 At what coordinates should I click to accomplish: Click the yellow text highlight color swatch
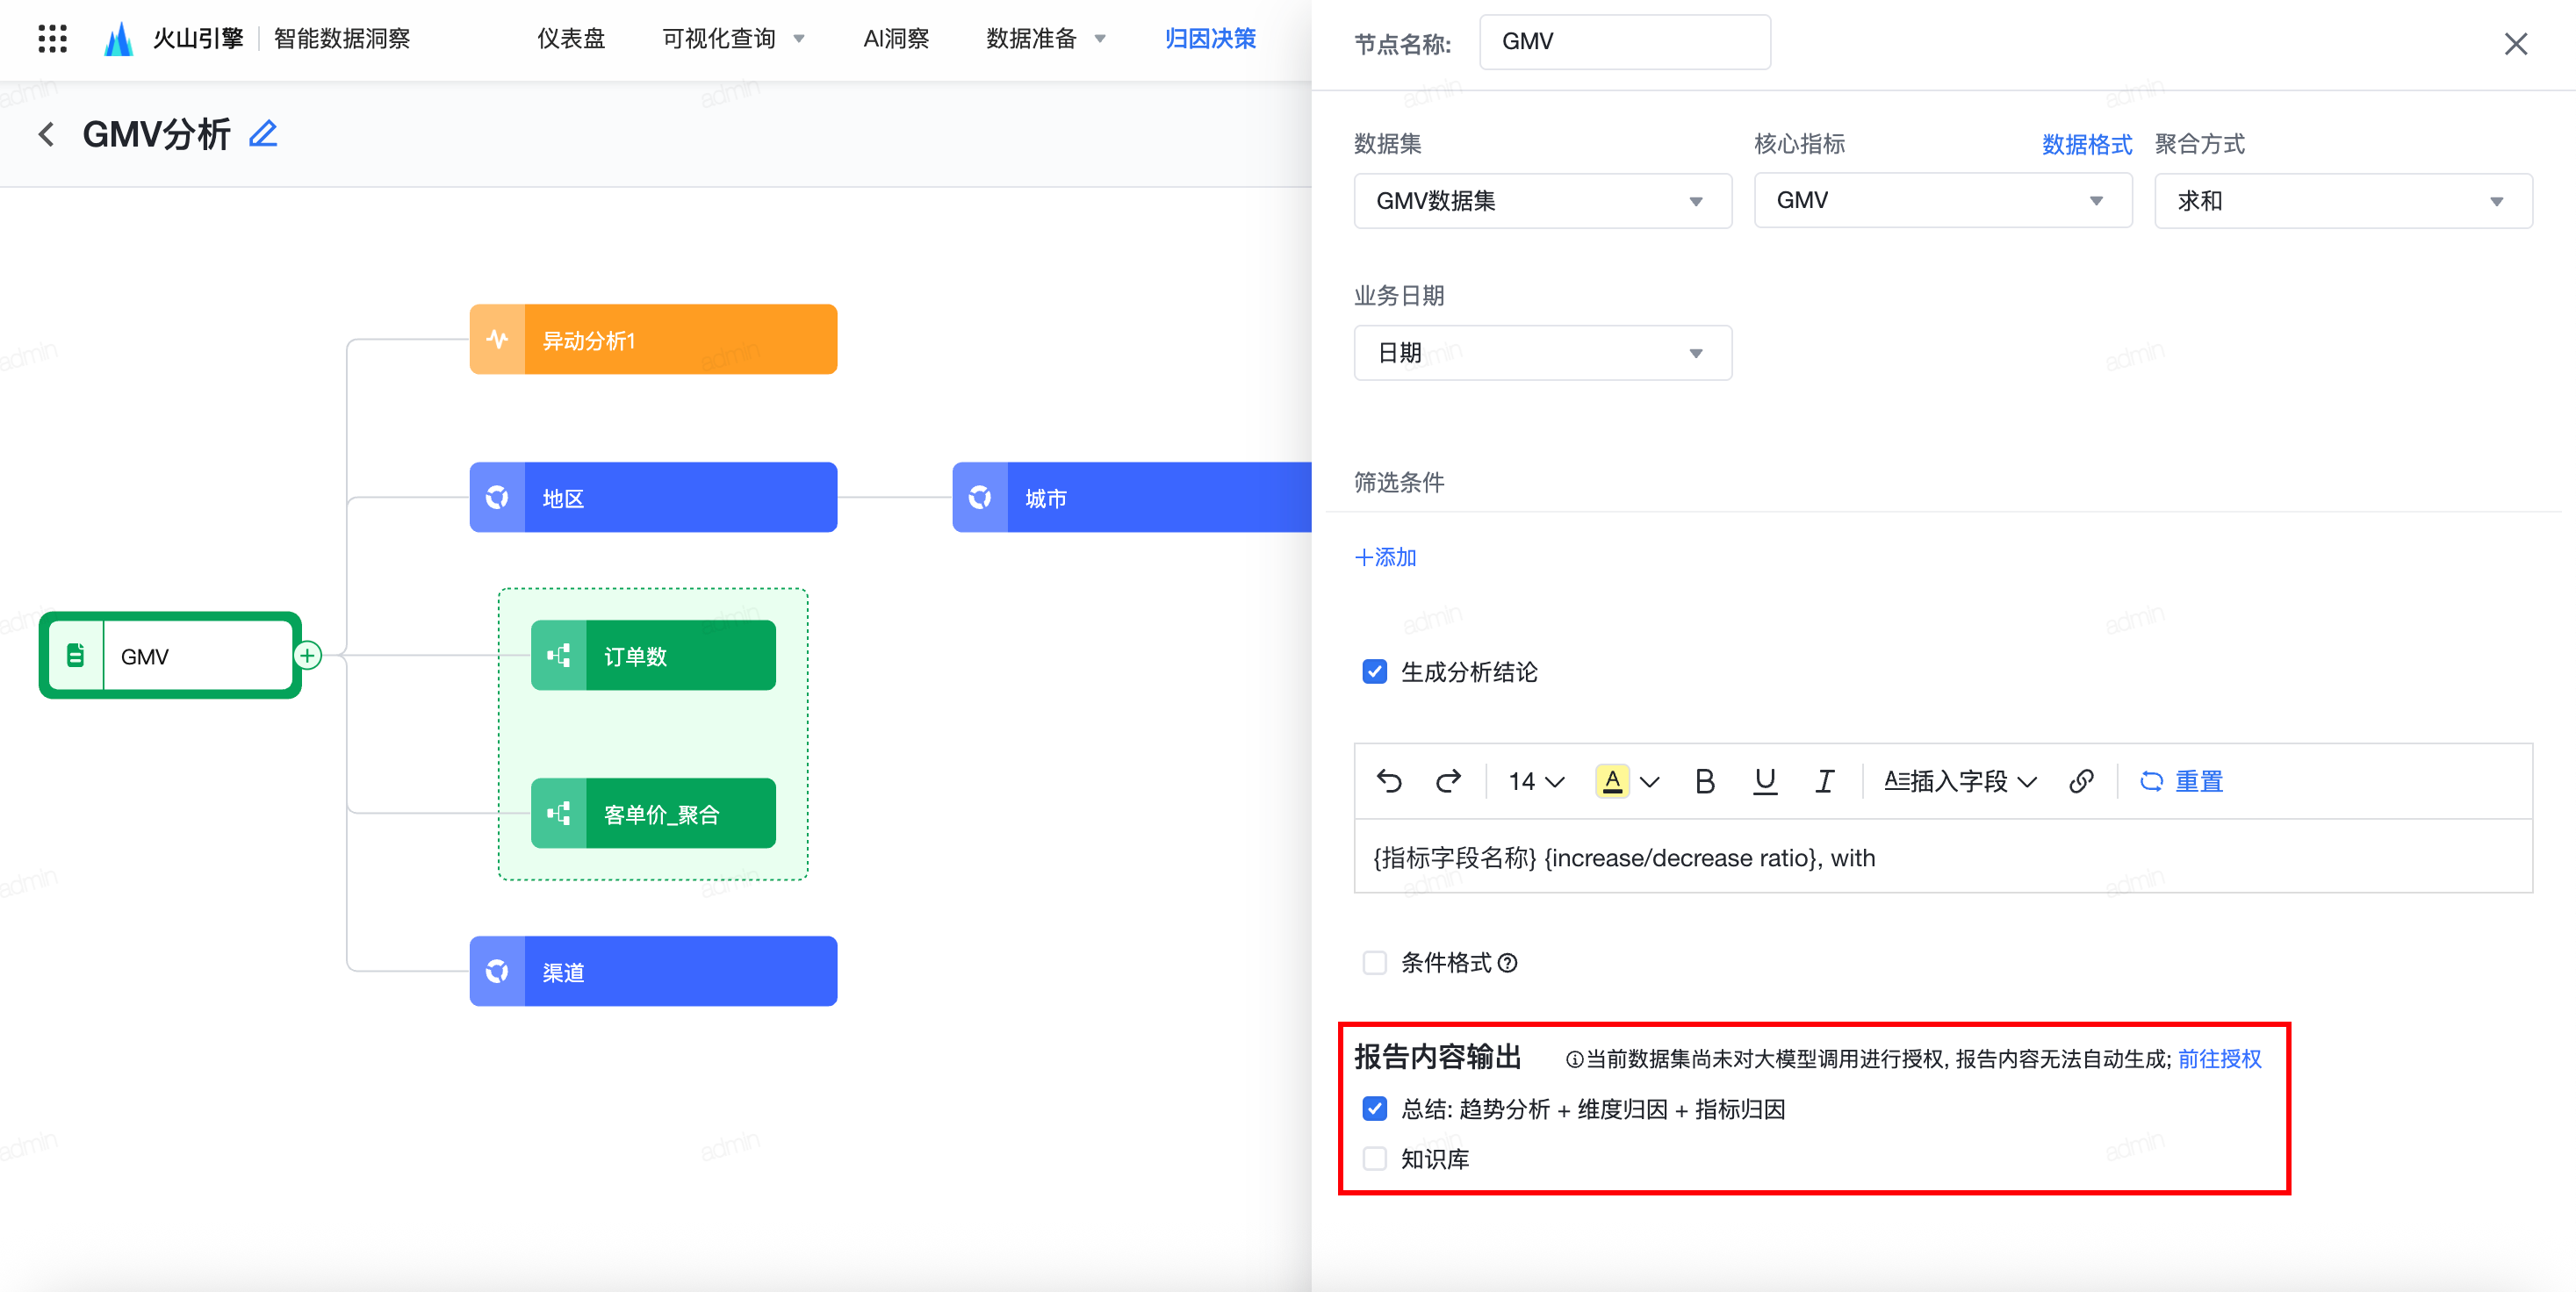pos(1612,781)
